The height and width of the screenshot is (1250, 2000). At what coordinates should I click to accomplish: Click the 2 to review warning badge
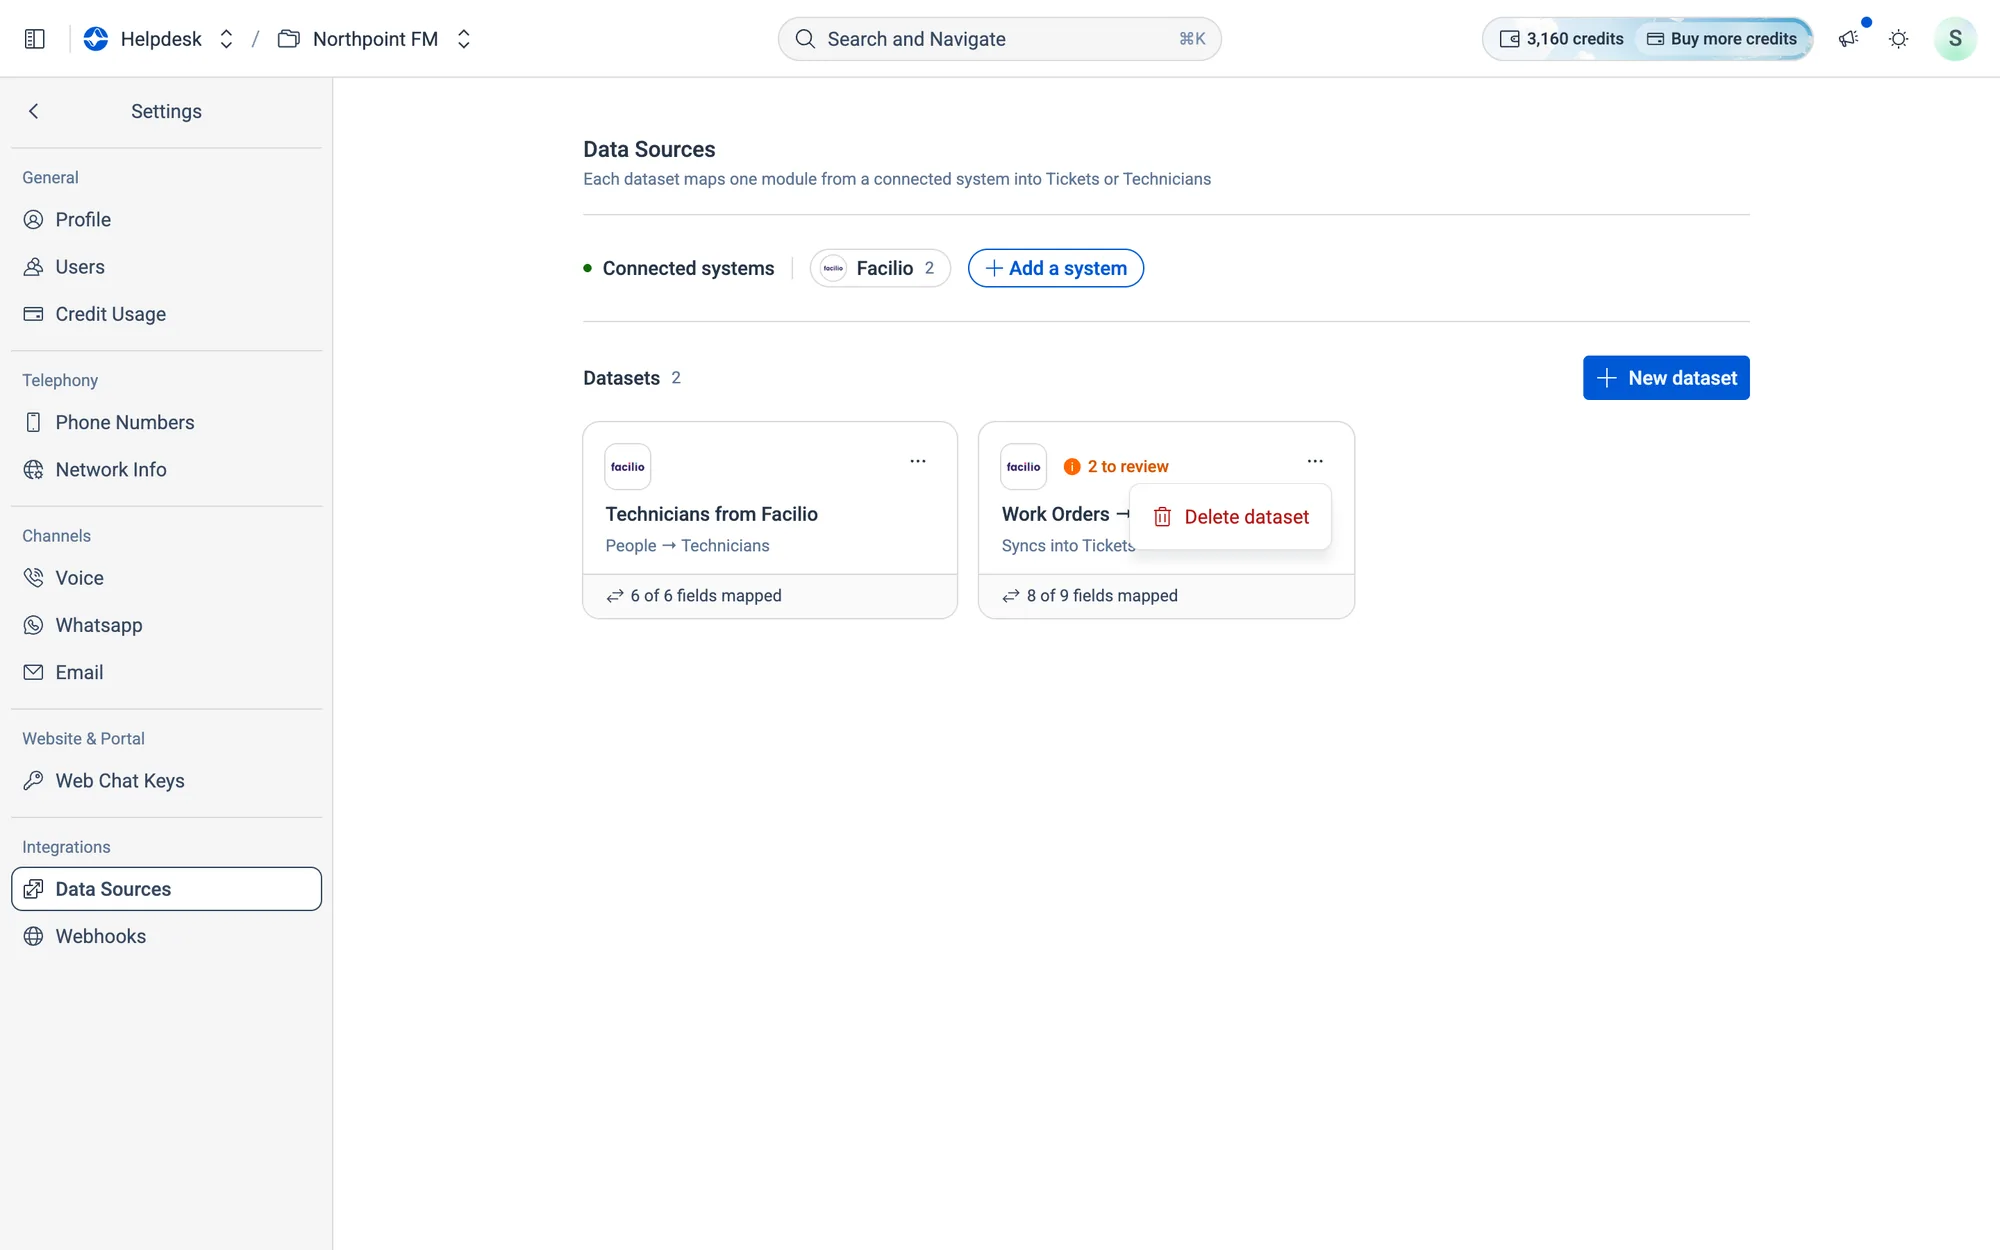tap(1116, 467)
